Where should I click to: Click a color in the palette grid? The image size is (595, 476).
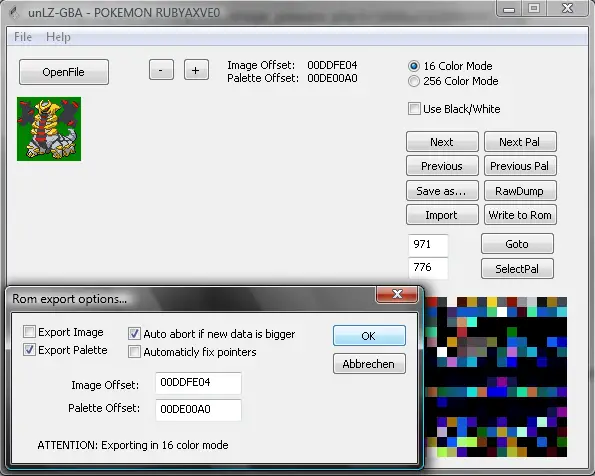point(496,377)
